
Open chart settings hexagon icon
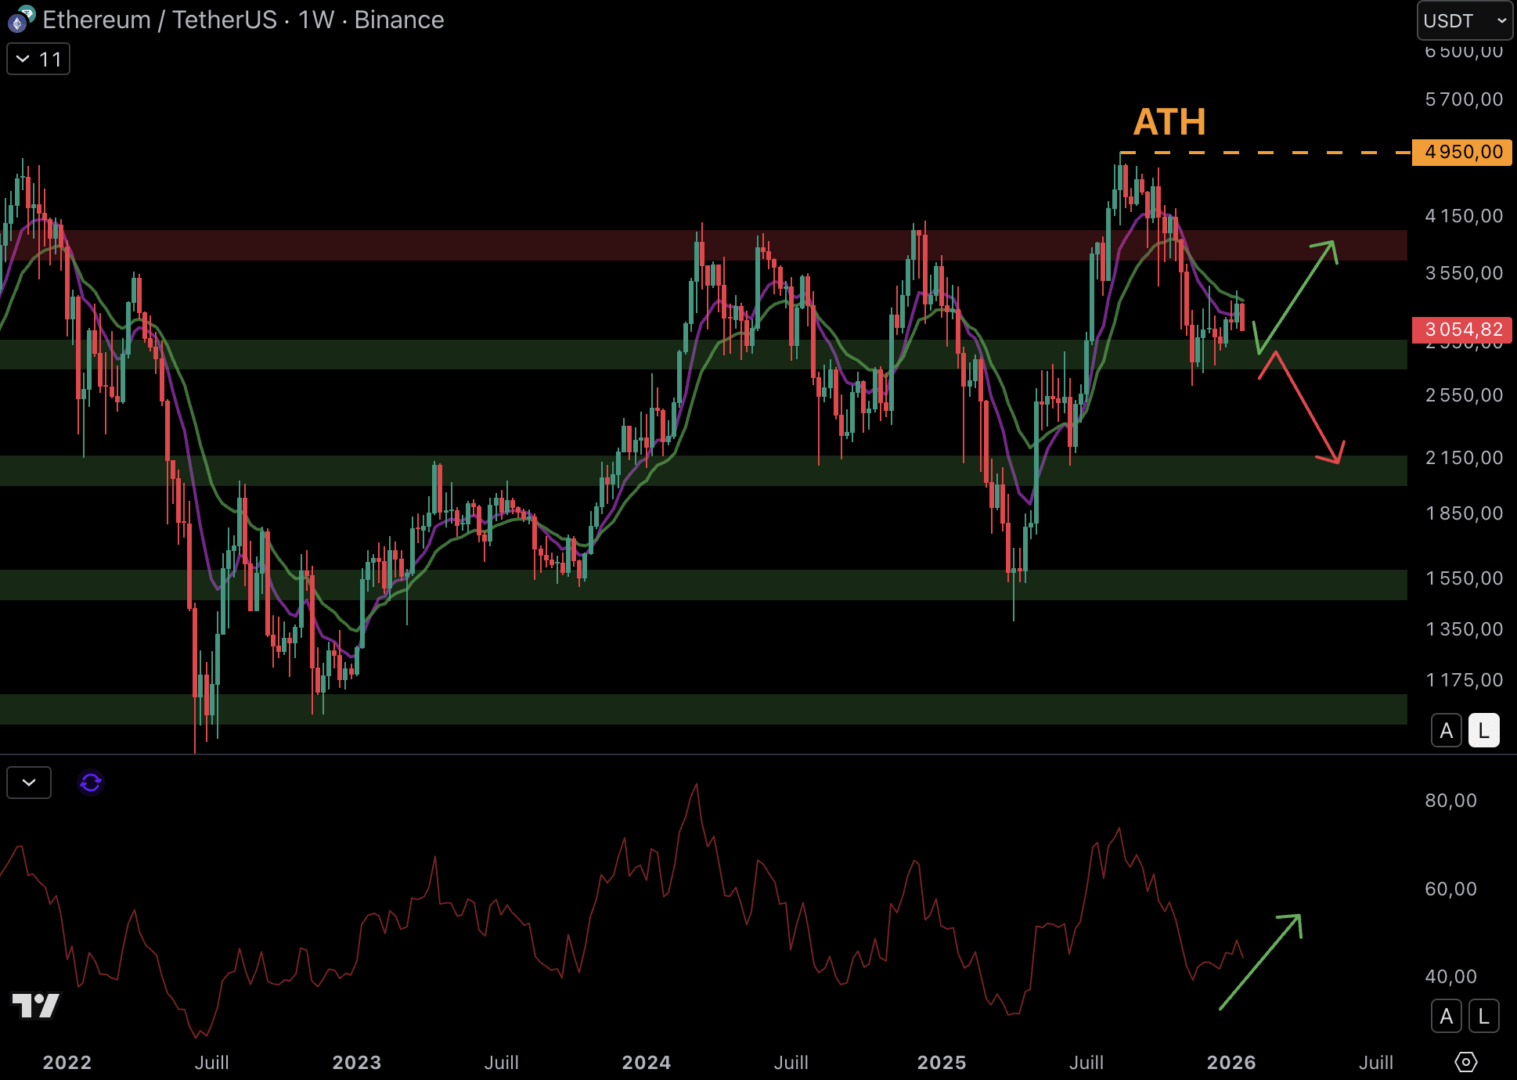[x=1465, y=1062]
